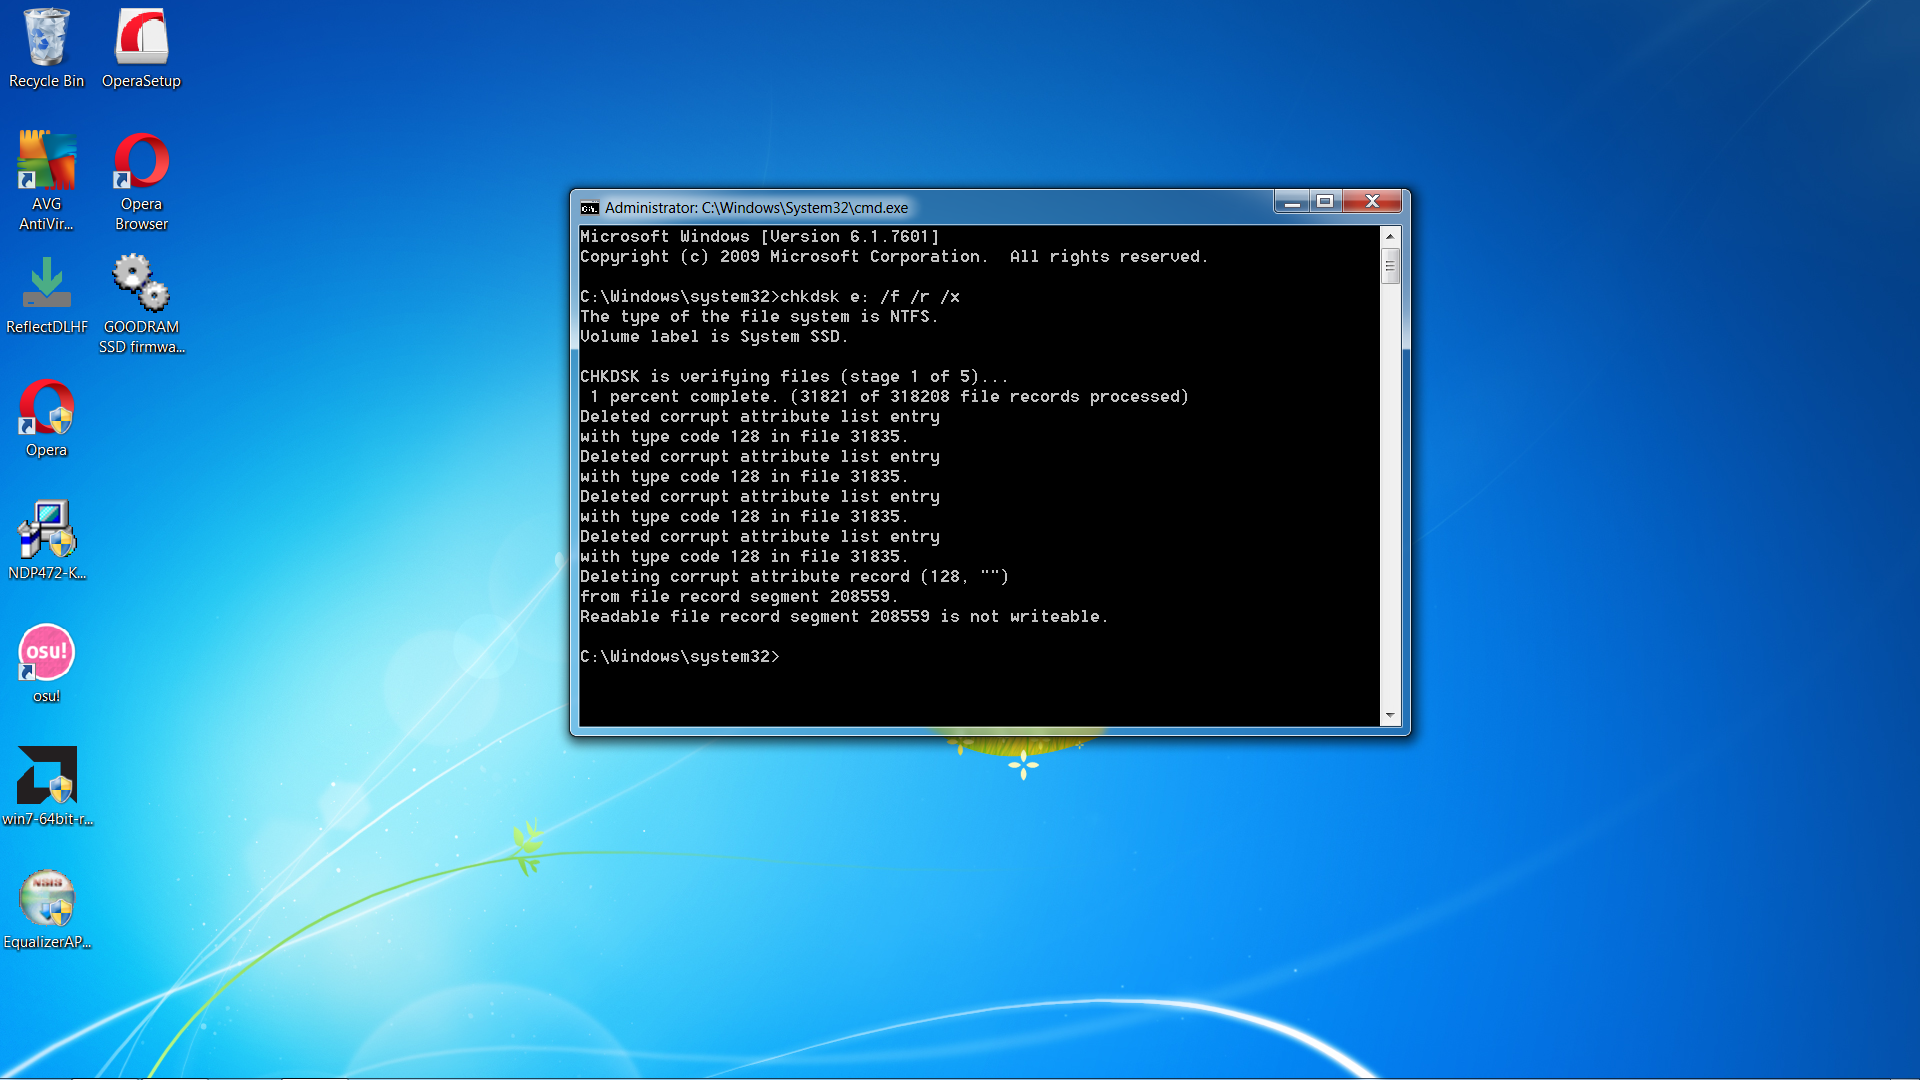Image resolution: width=1920 pixels, height=1080 pixels.
Task: Open the cmd.exe window system menu icon
Action: (x=590, y=208)
